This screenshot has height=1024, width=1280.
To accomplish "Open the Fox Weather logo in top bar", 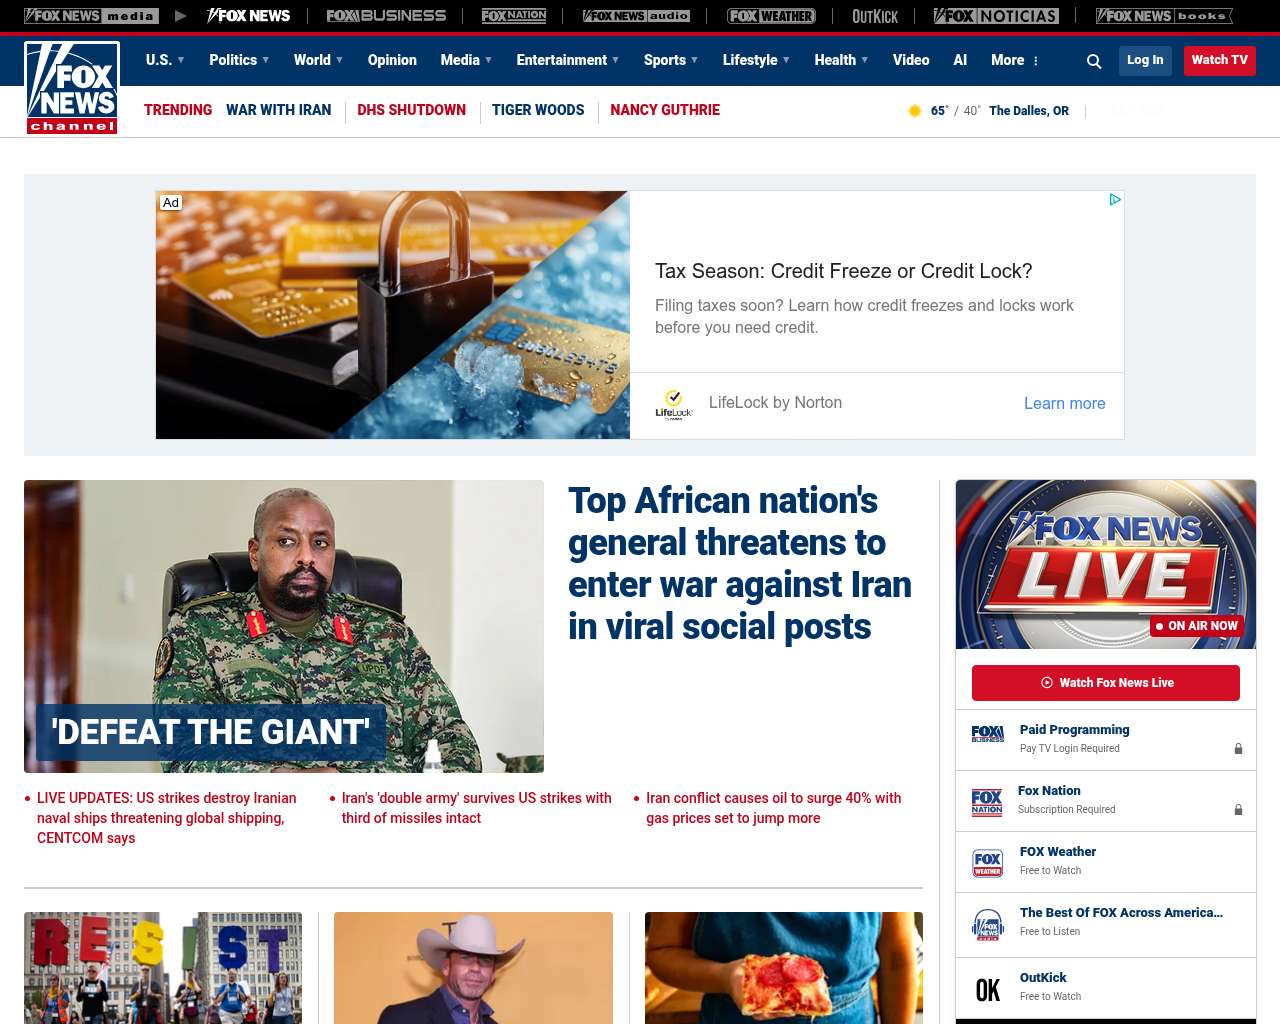I will 771,16.
